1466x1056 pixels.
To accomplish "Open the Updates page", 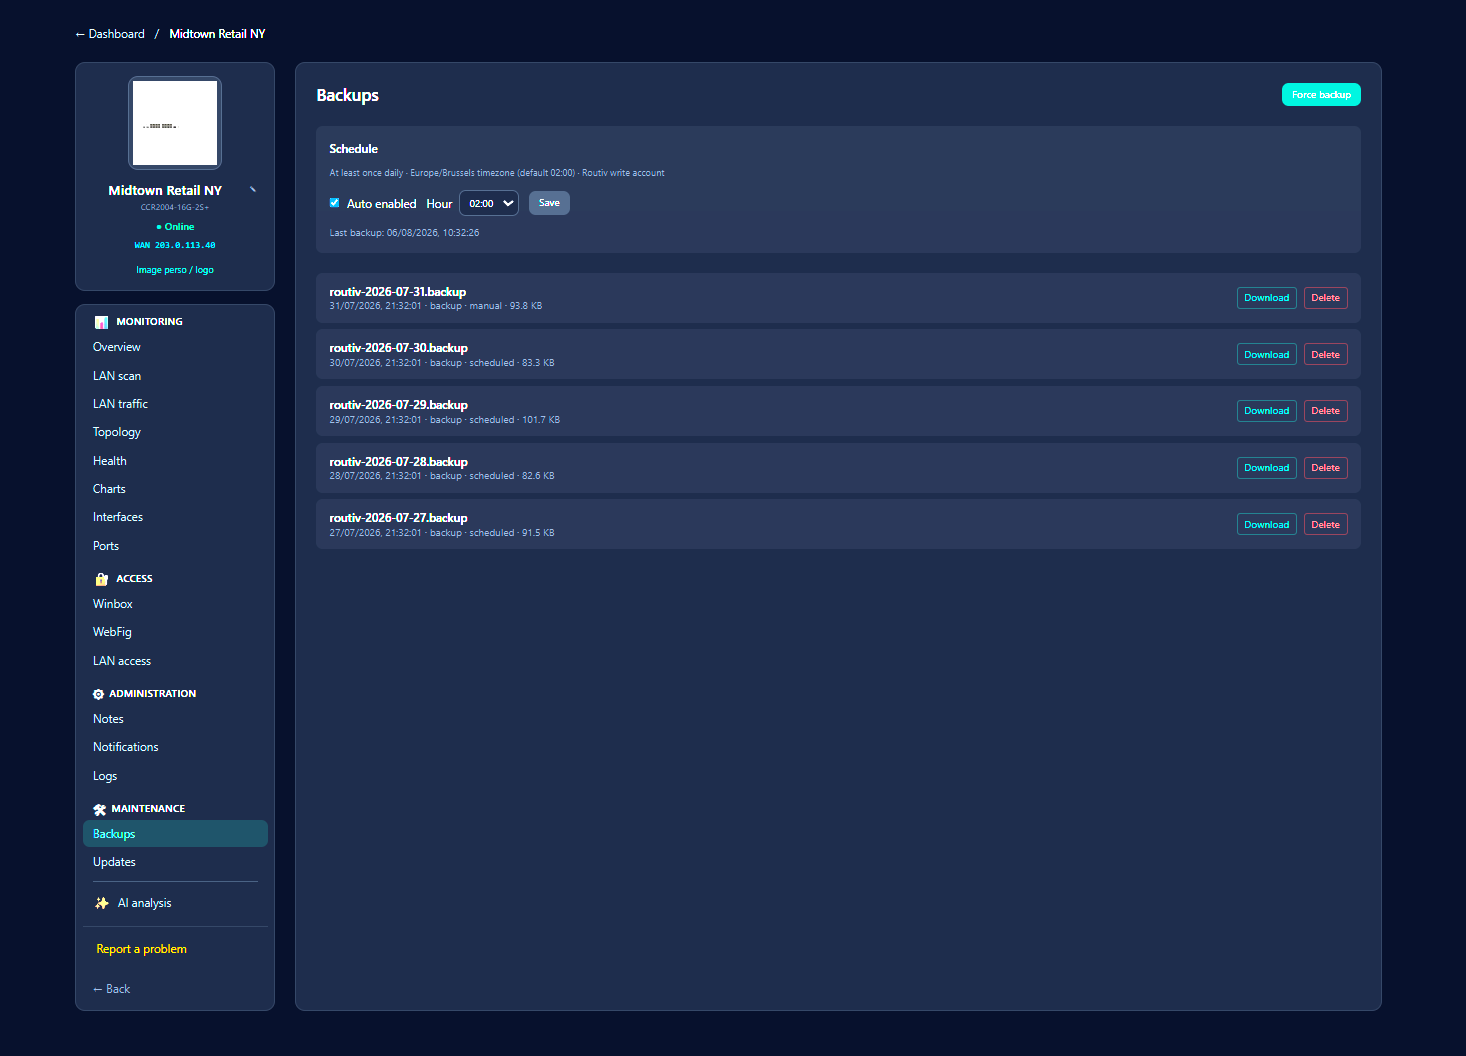I will 175,862.
